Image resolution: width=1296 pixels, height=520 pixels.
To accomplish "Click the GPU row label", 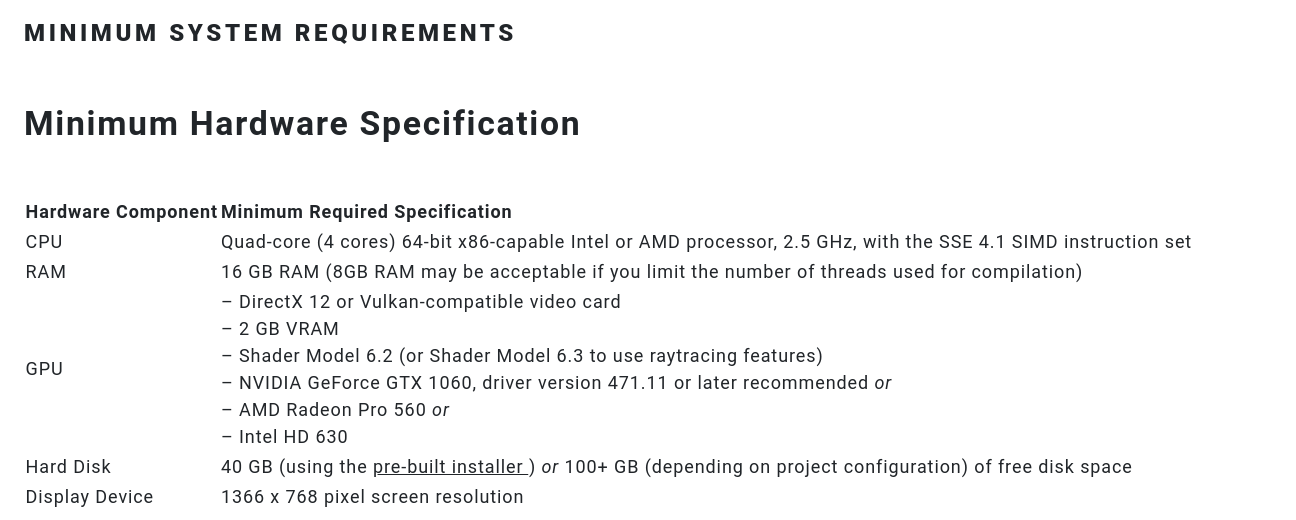I will 44,369.
